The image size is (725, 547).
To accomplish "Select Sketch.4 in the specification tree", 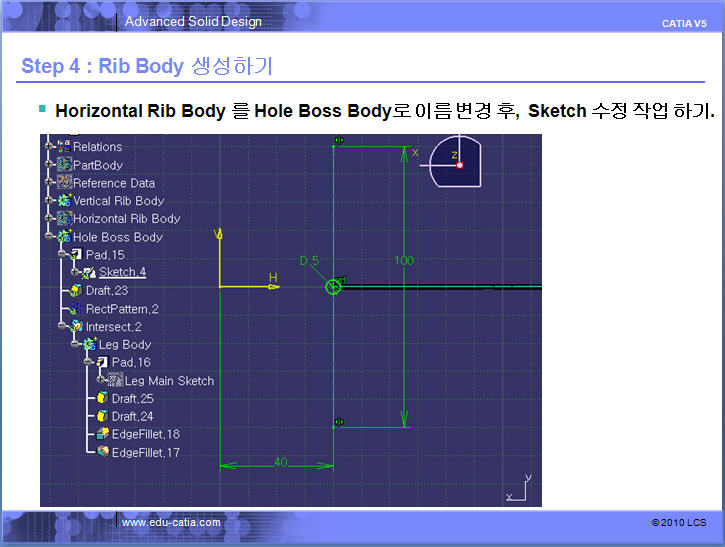I will 122,272.
